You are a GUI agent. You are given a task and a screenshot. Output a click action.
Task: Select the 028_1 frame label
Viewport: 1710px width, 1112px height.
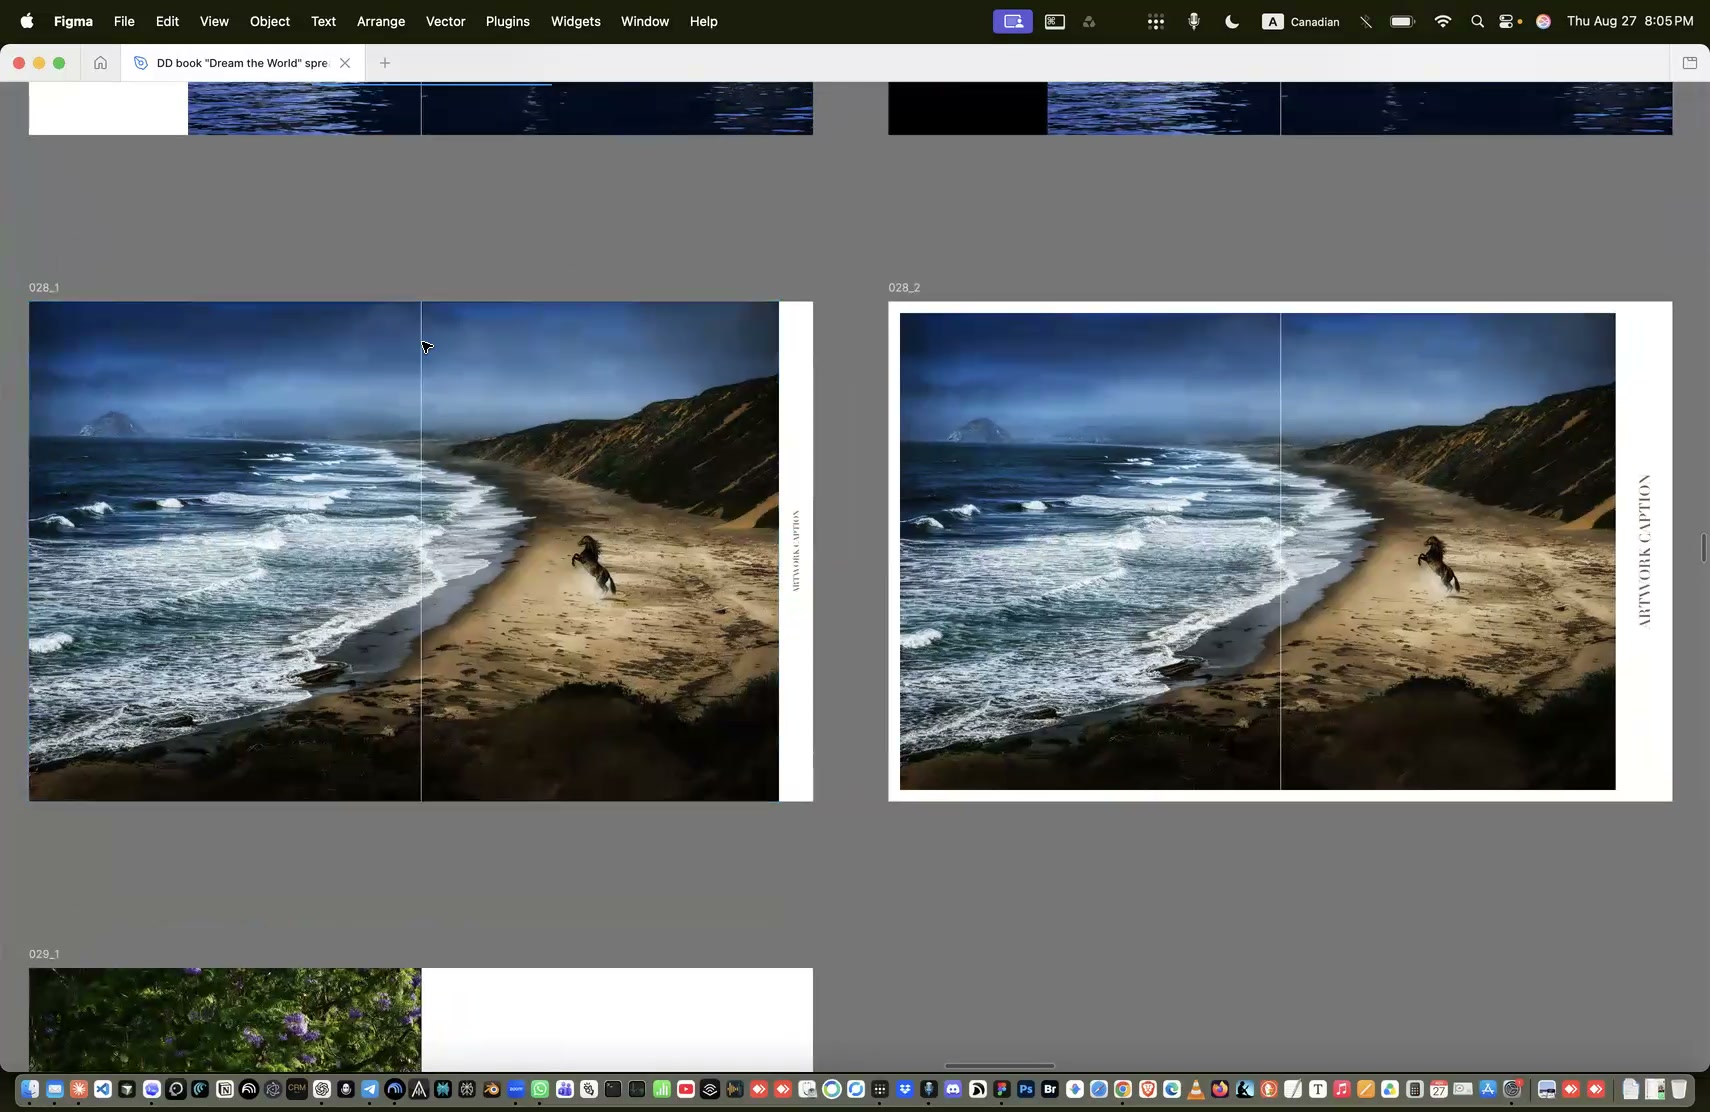pos(44,287)
